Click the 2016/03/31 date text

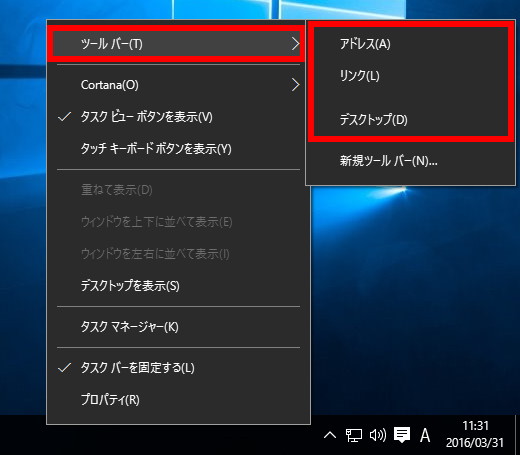tap(475, 443)
